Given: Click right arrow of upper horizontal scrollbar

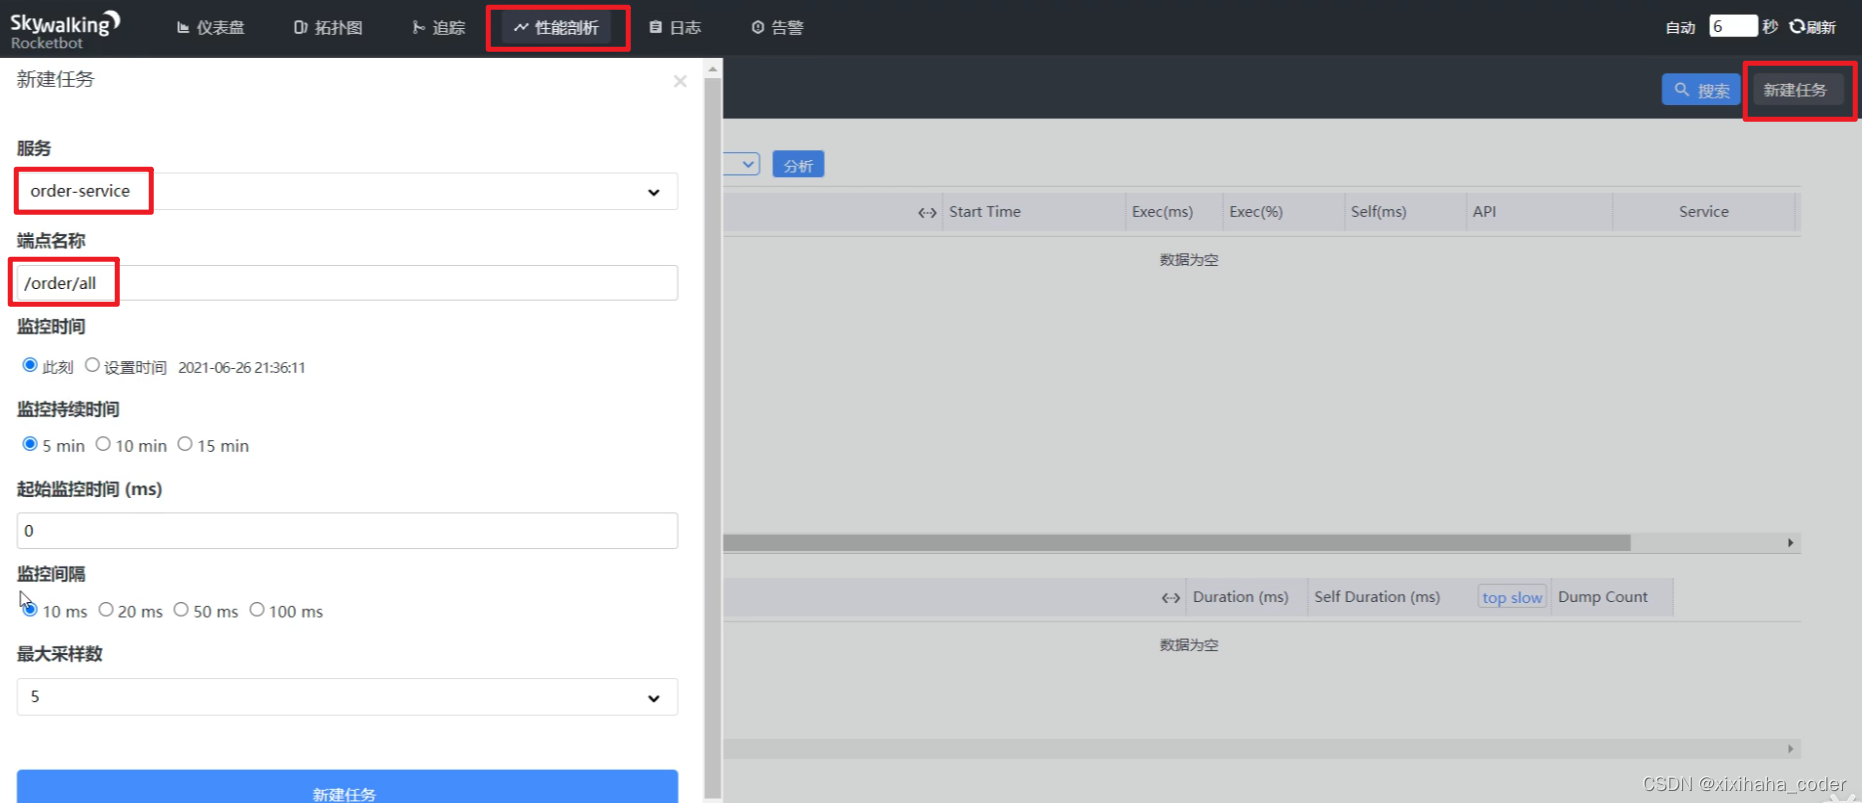Looking at the screenshot, I should click(x=1790, y=542).
